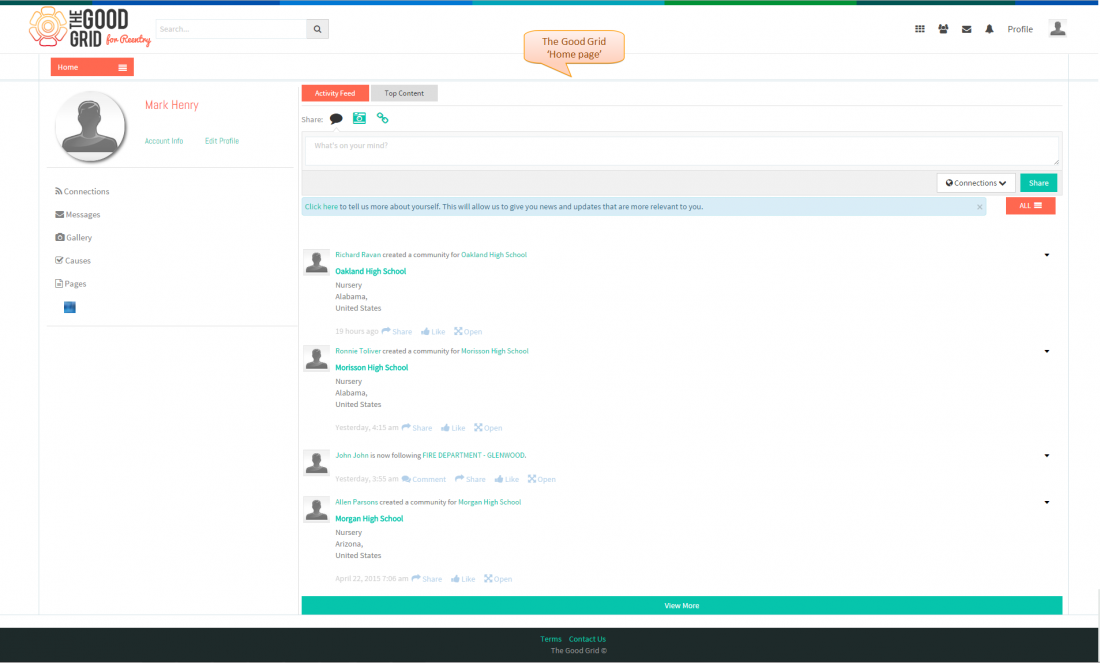Open the apps grid icon in header

920,29
